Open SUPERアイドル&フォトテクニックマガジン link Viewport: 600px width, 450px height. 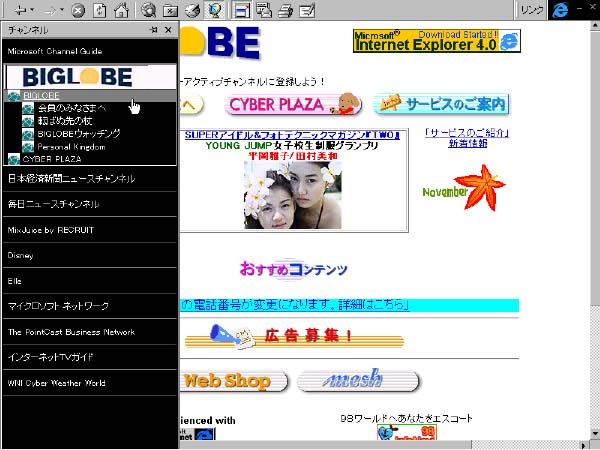(x=292, y=135)
